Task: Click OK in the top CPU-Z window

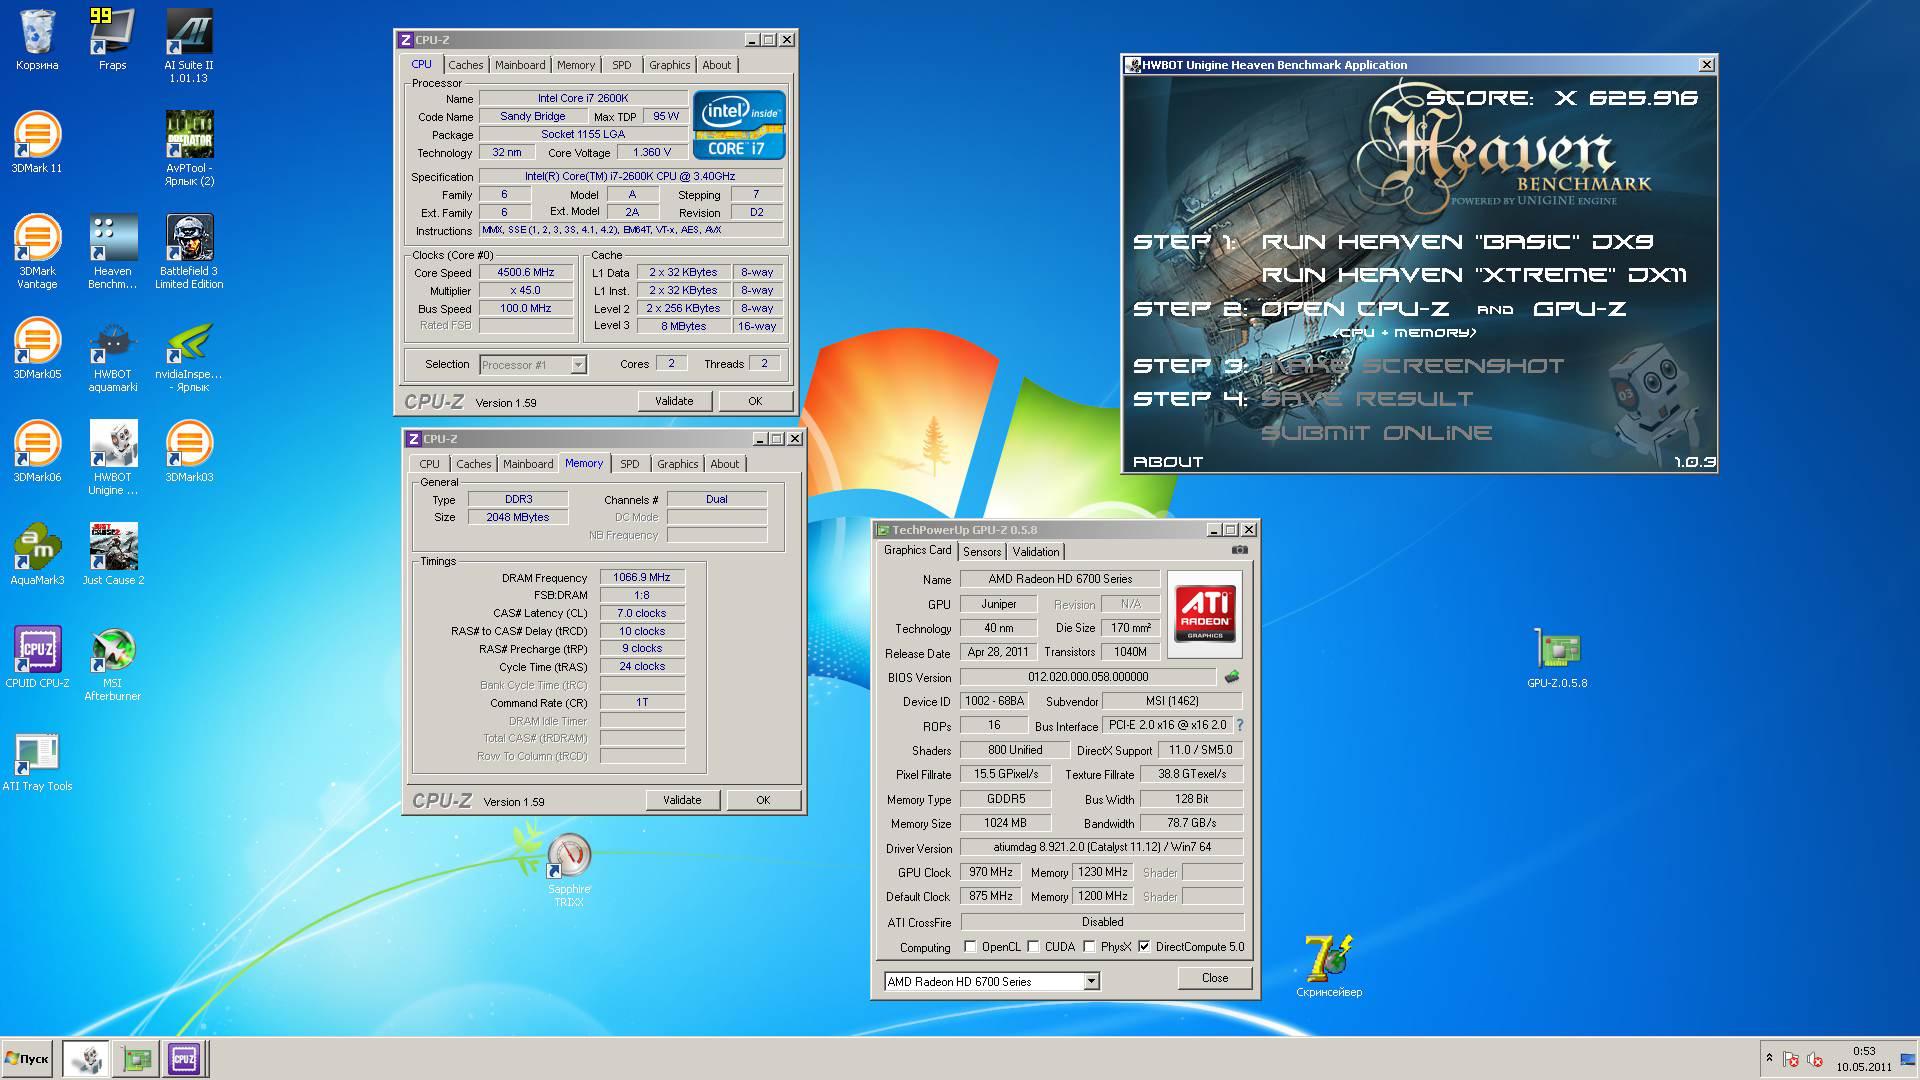Action: 755,401
